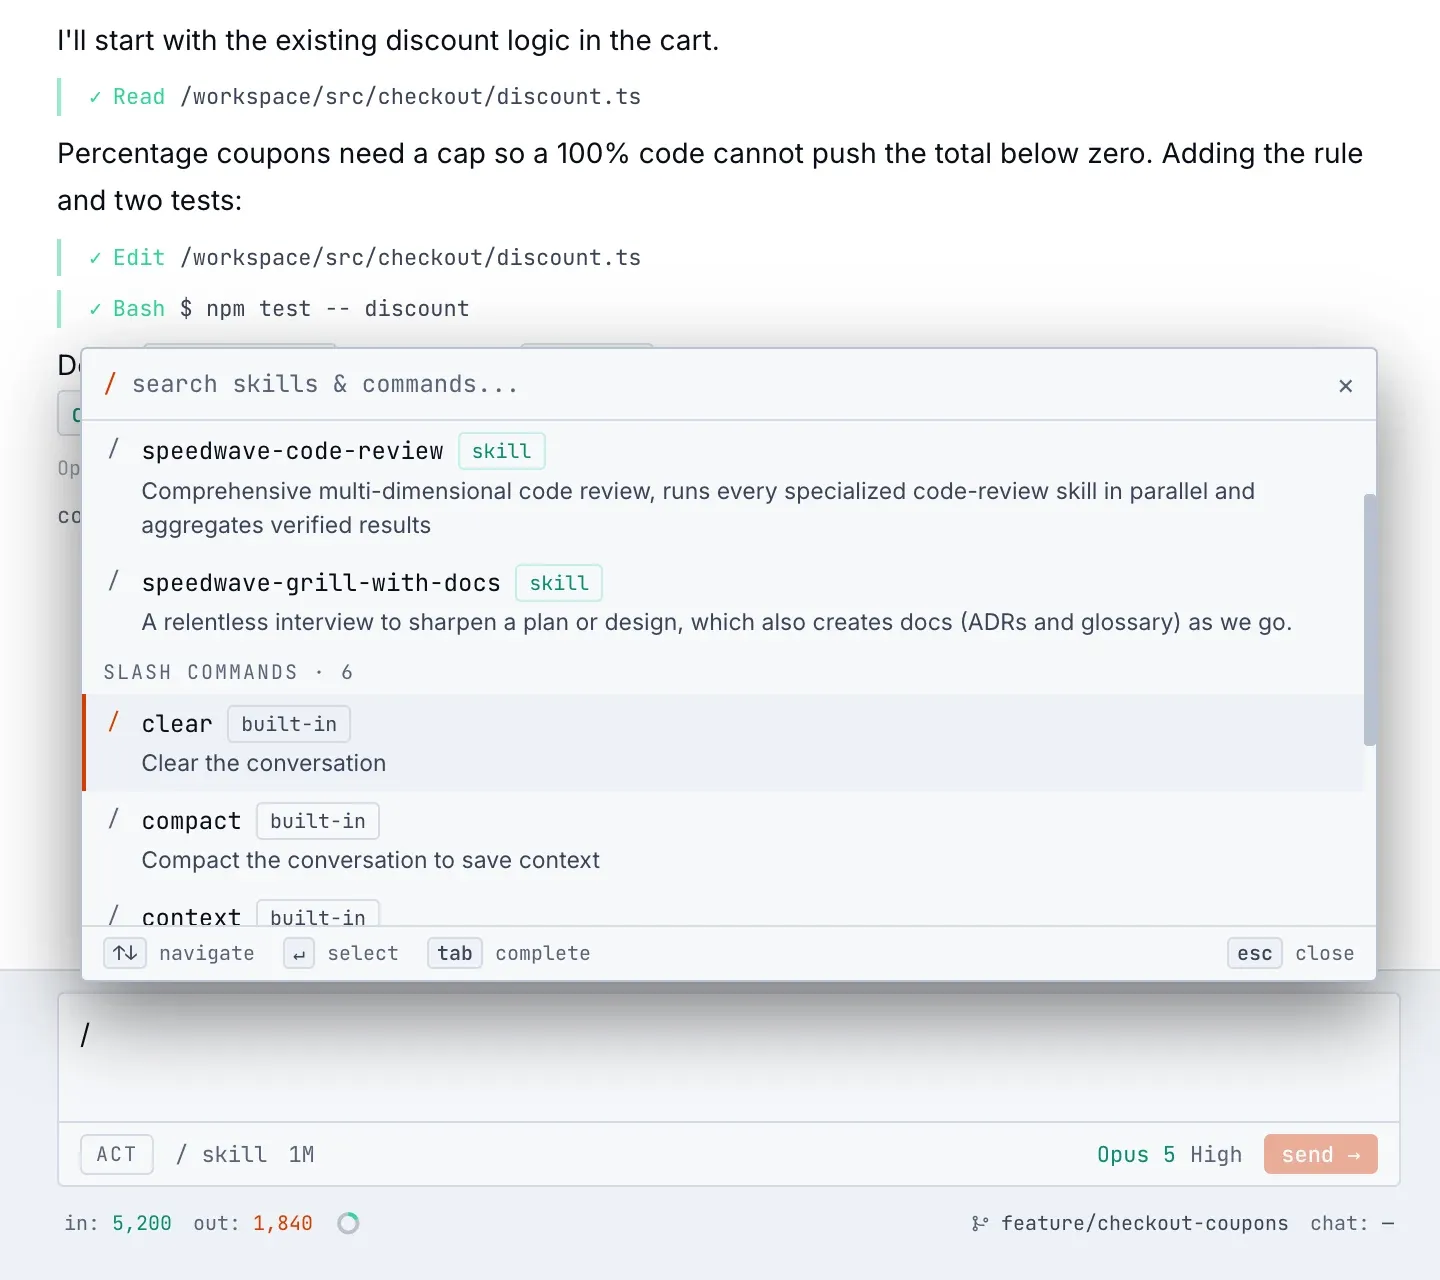Select the speedwave-code-review skill
1440x1280 pixels.
pos(723,487)
